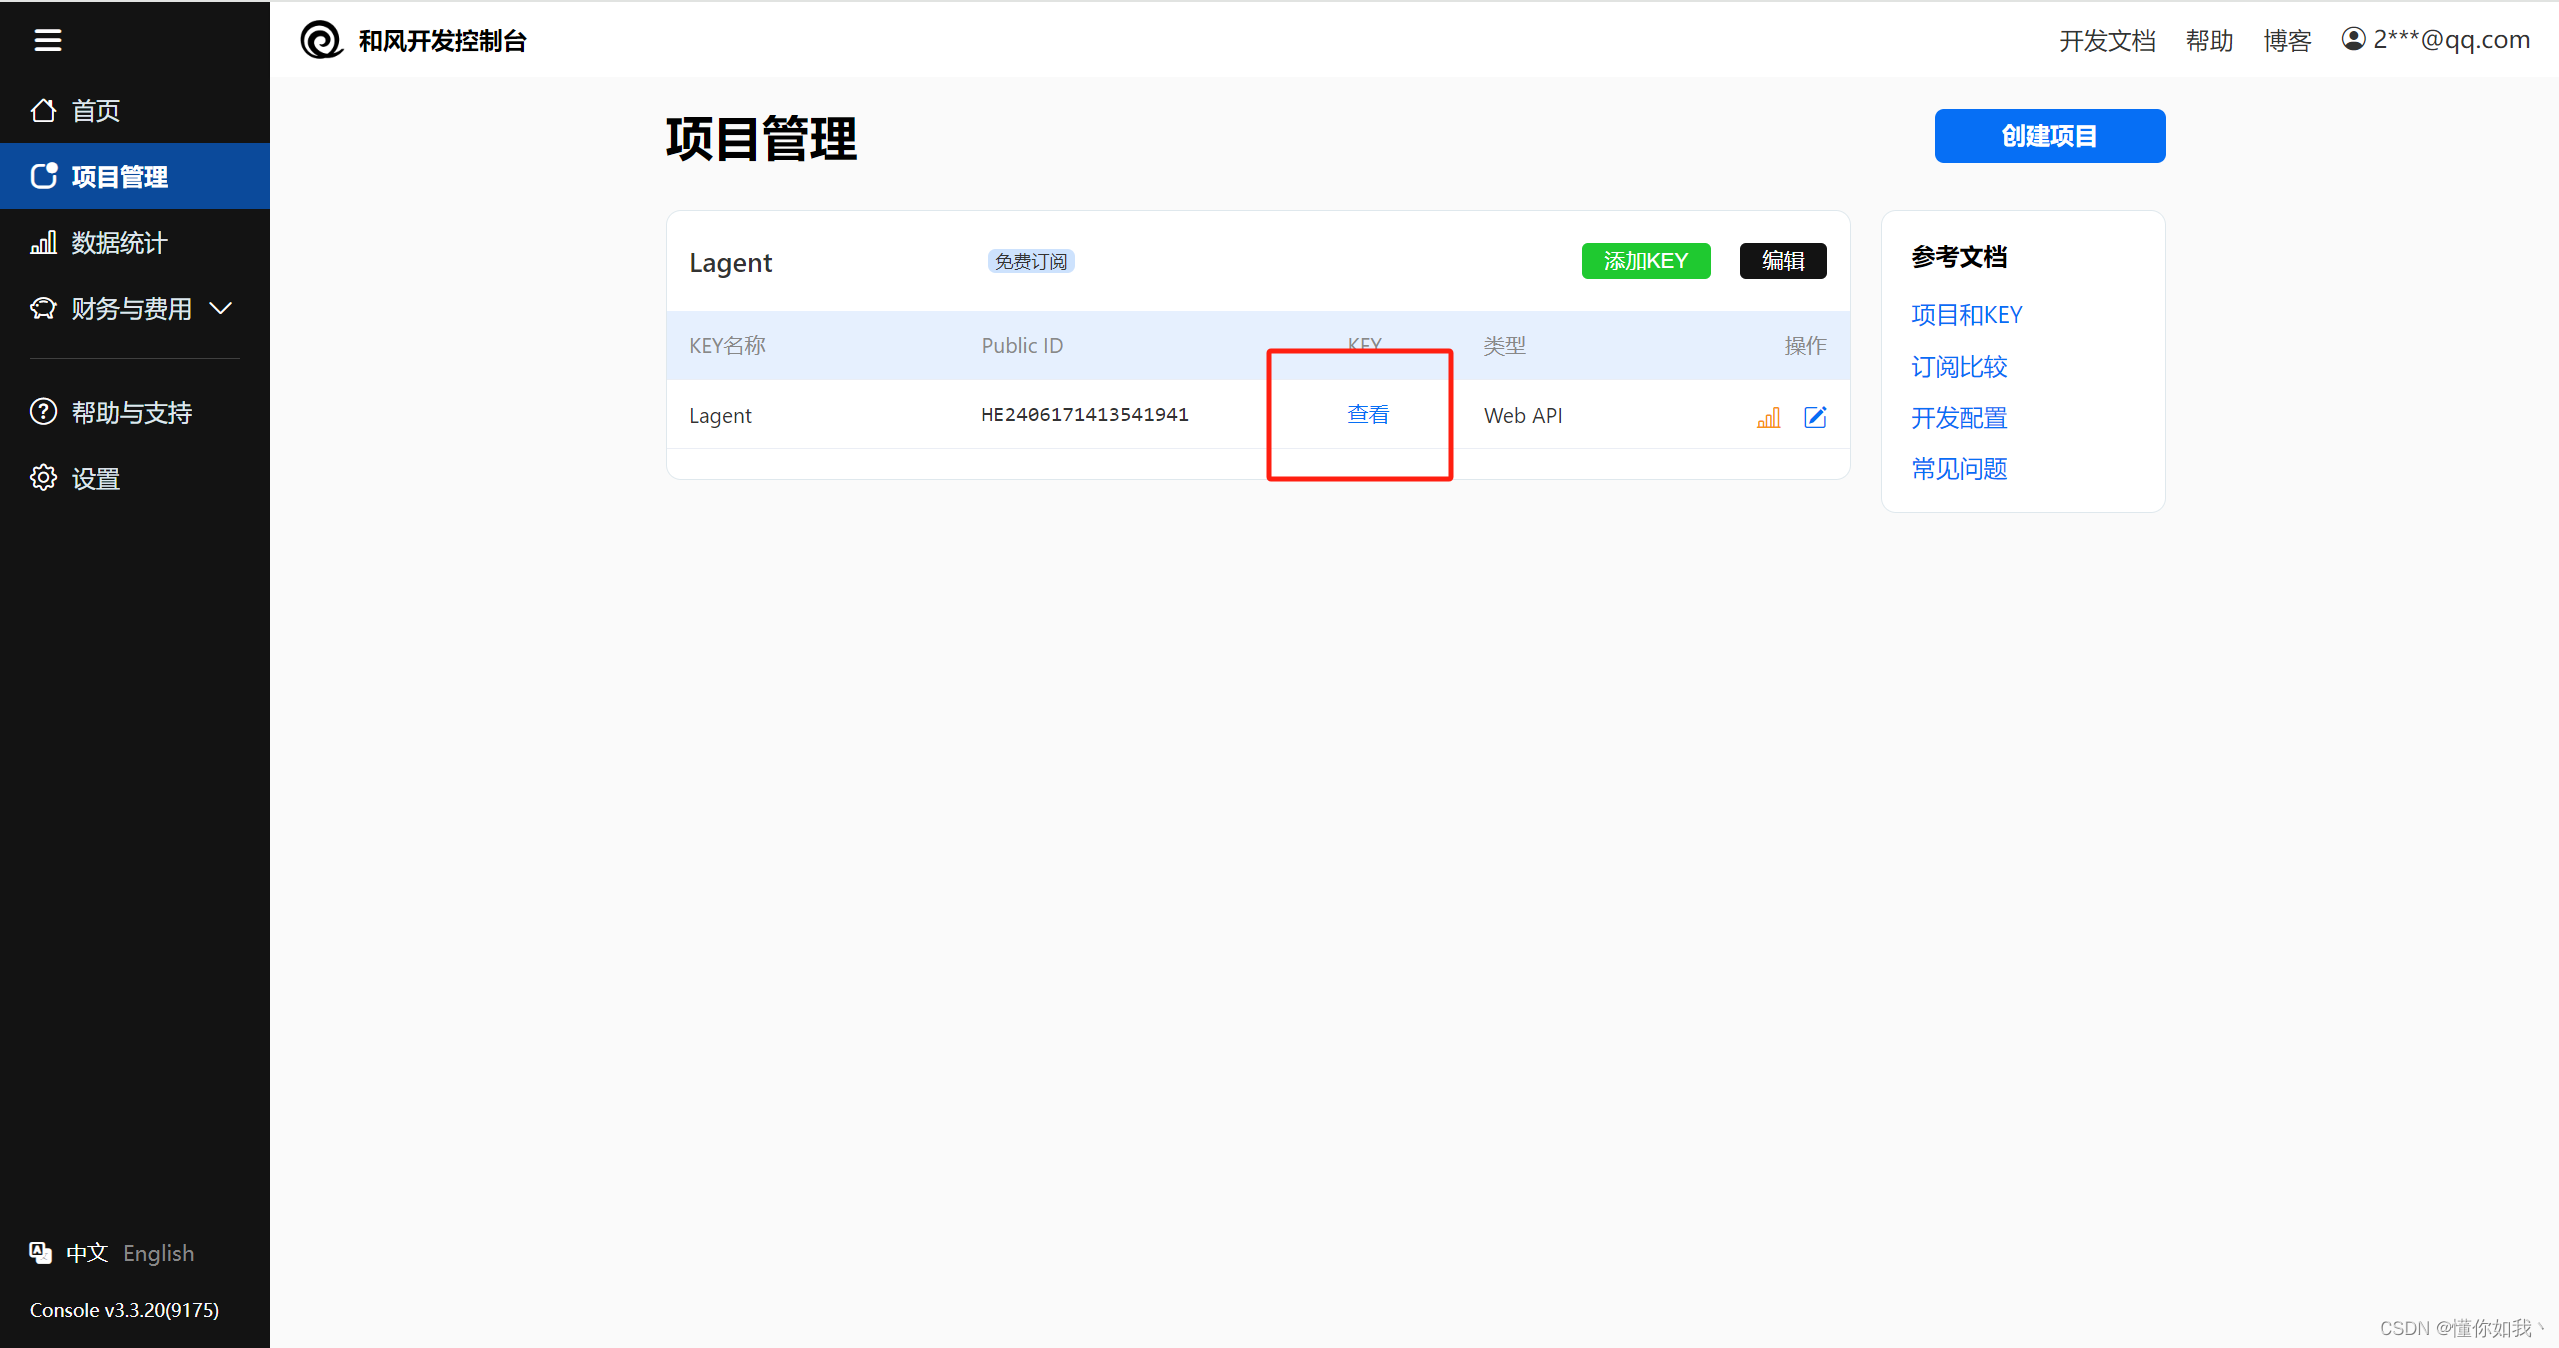The width and height of the screenshot is (2559, 1348).
Task: Click the Lagent key name cell
Action: 720,415
